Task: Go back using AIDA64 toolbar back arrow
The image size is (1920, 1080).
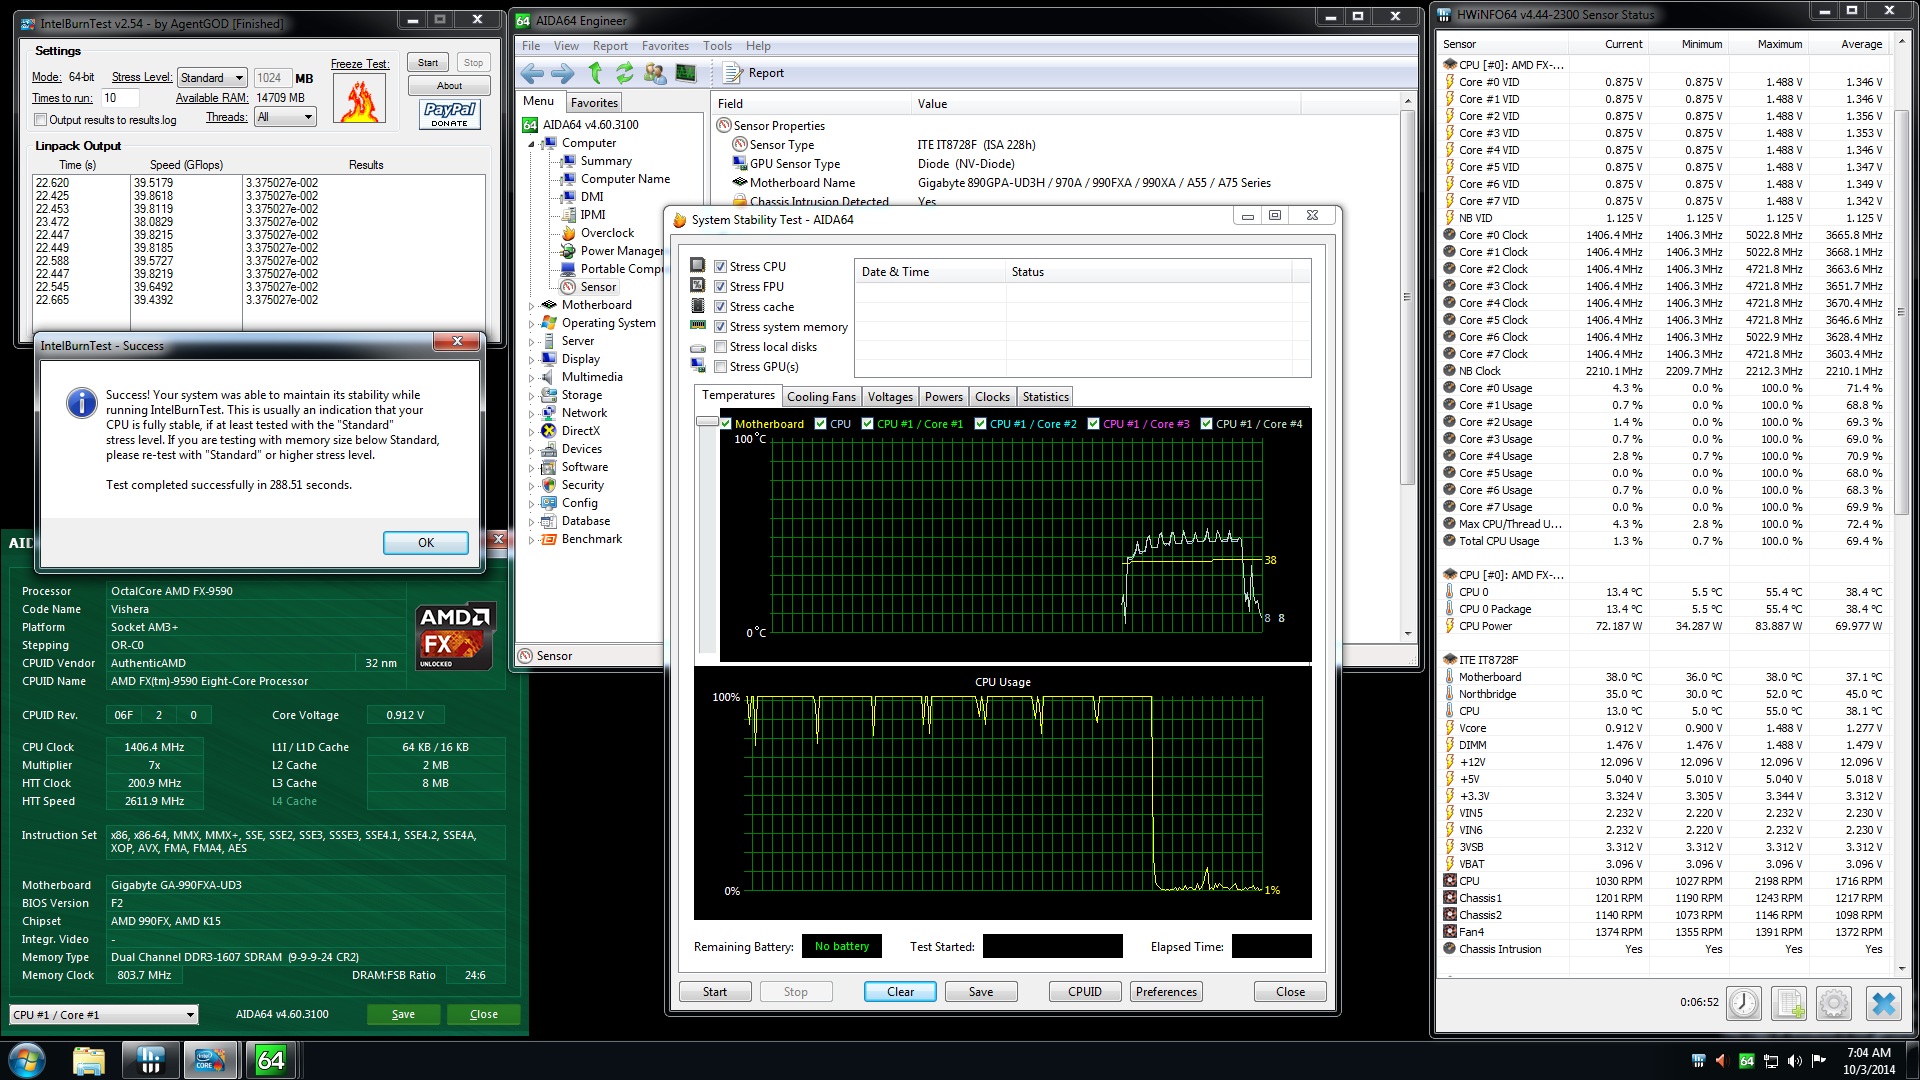Action: point(532,73)
